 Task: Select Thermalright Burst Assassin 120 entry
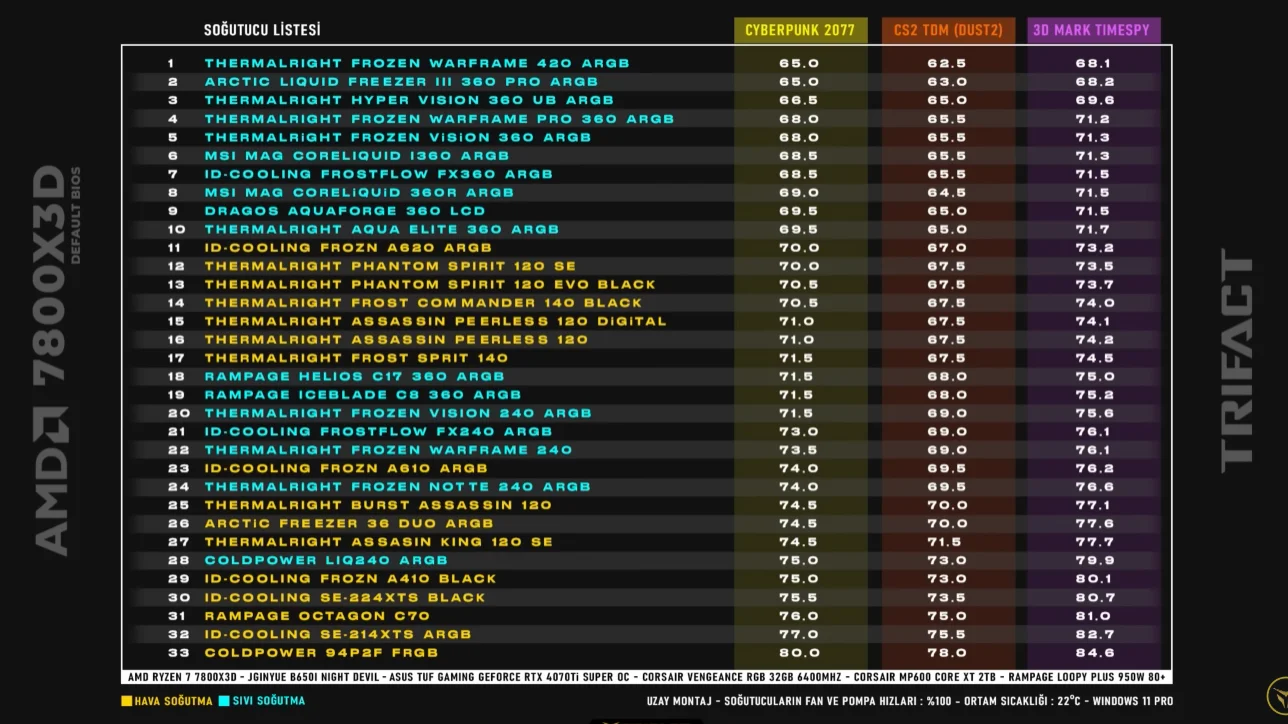(x=378, y=505)
